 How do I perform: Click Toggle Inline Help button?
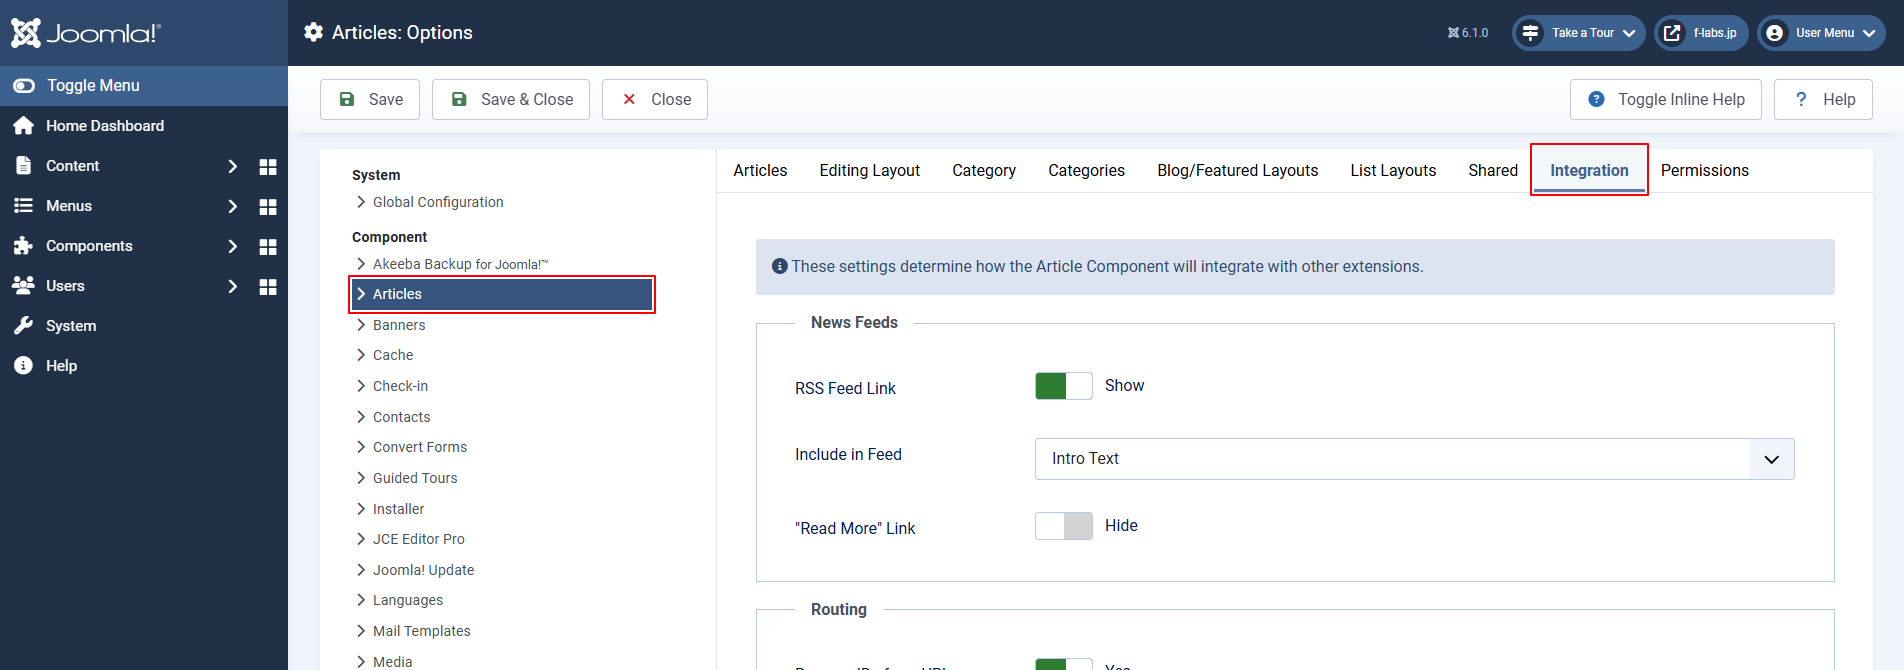1665,100
